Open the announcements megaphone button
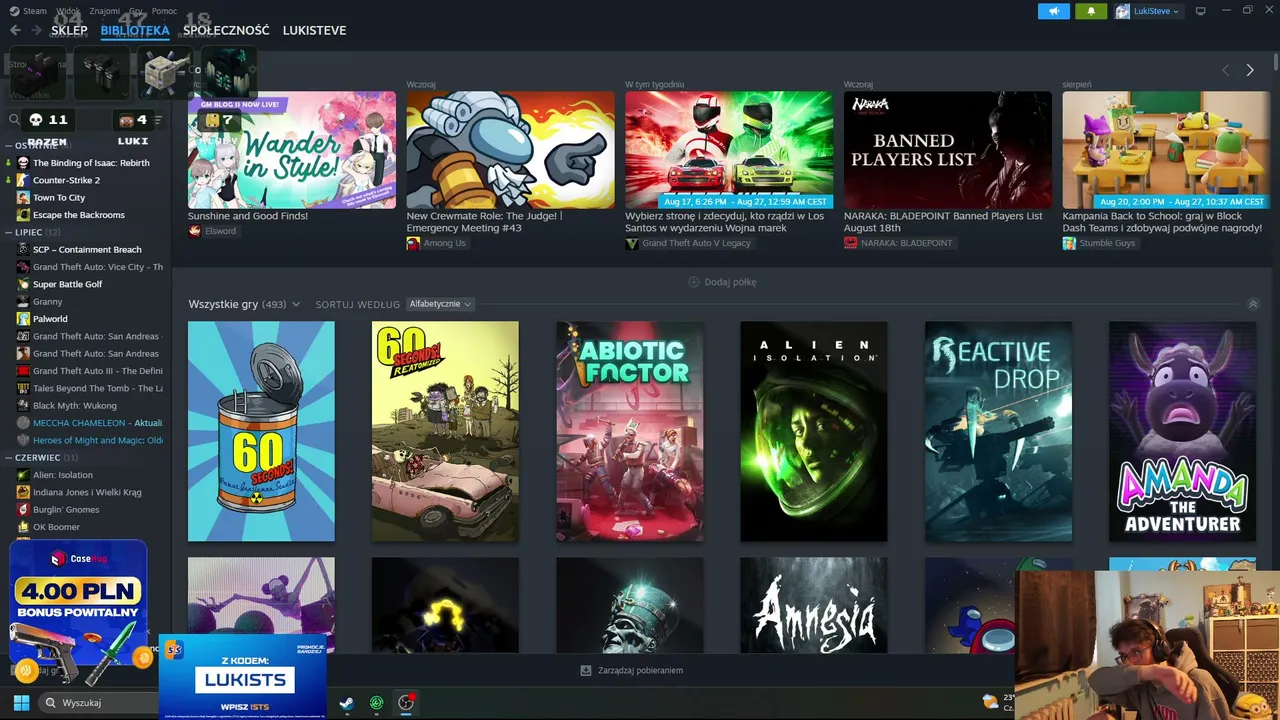The image size is (1280, 720). pos(1053,11)
